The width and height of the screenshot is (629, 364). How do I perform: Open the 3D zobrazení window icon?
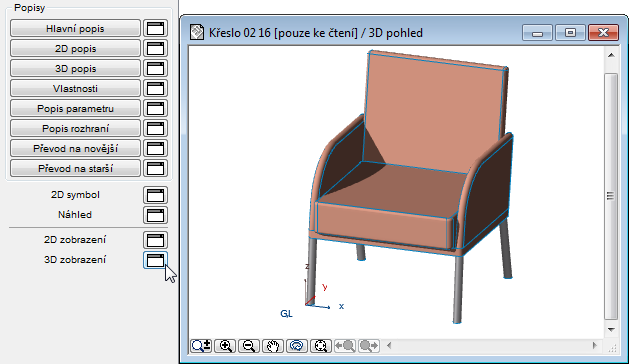155,260
